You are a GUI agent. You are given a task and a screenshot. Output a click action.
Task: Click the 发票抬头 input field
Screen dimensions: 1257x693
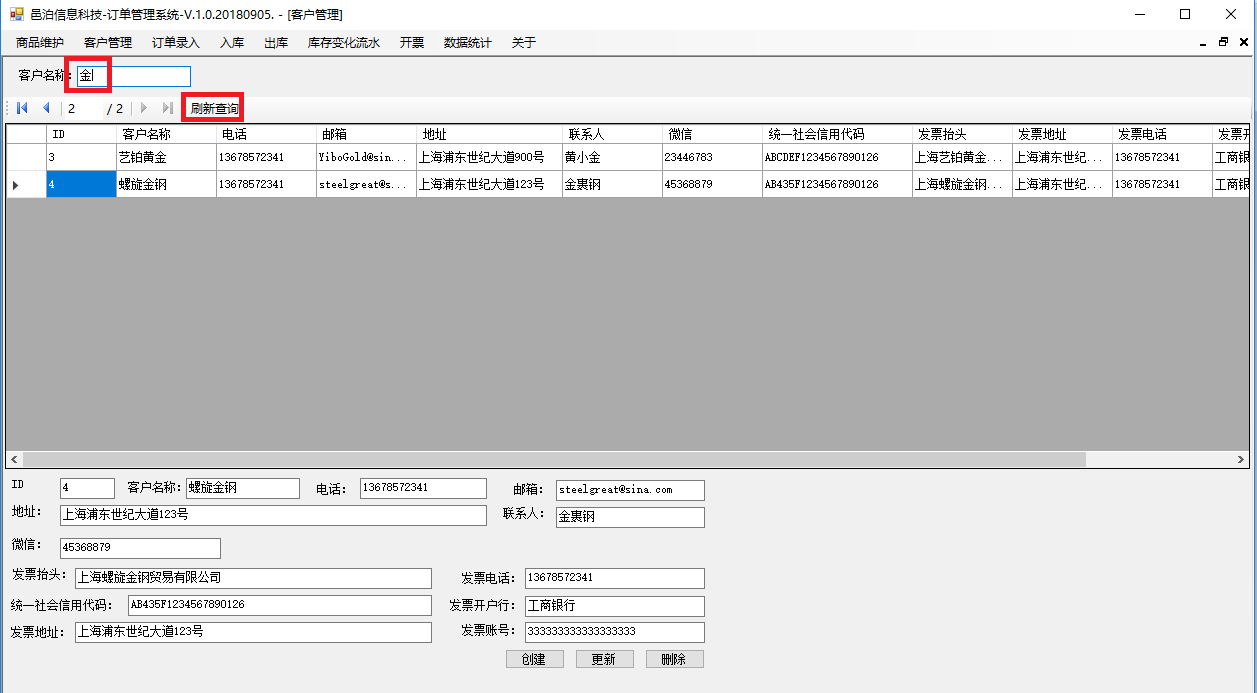253,578
